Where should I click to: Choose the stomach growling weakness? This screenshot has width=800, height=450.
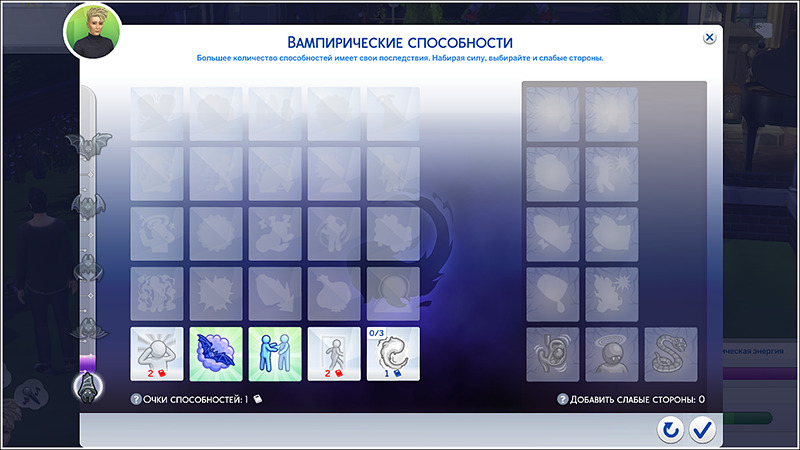coord(553,354)
